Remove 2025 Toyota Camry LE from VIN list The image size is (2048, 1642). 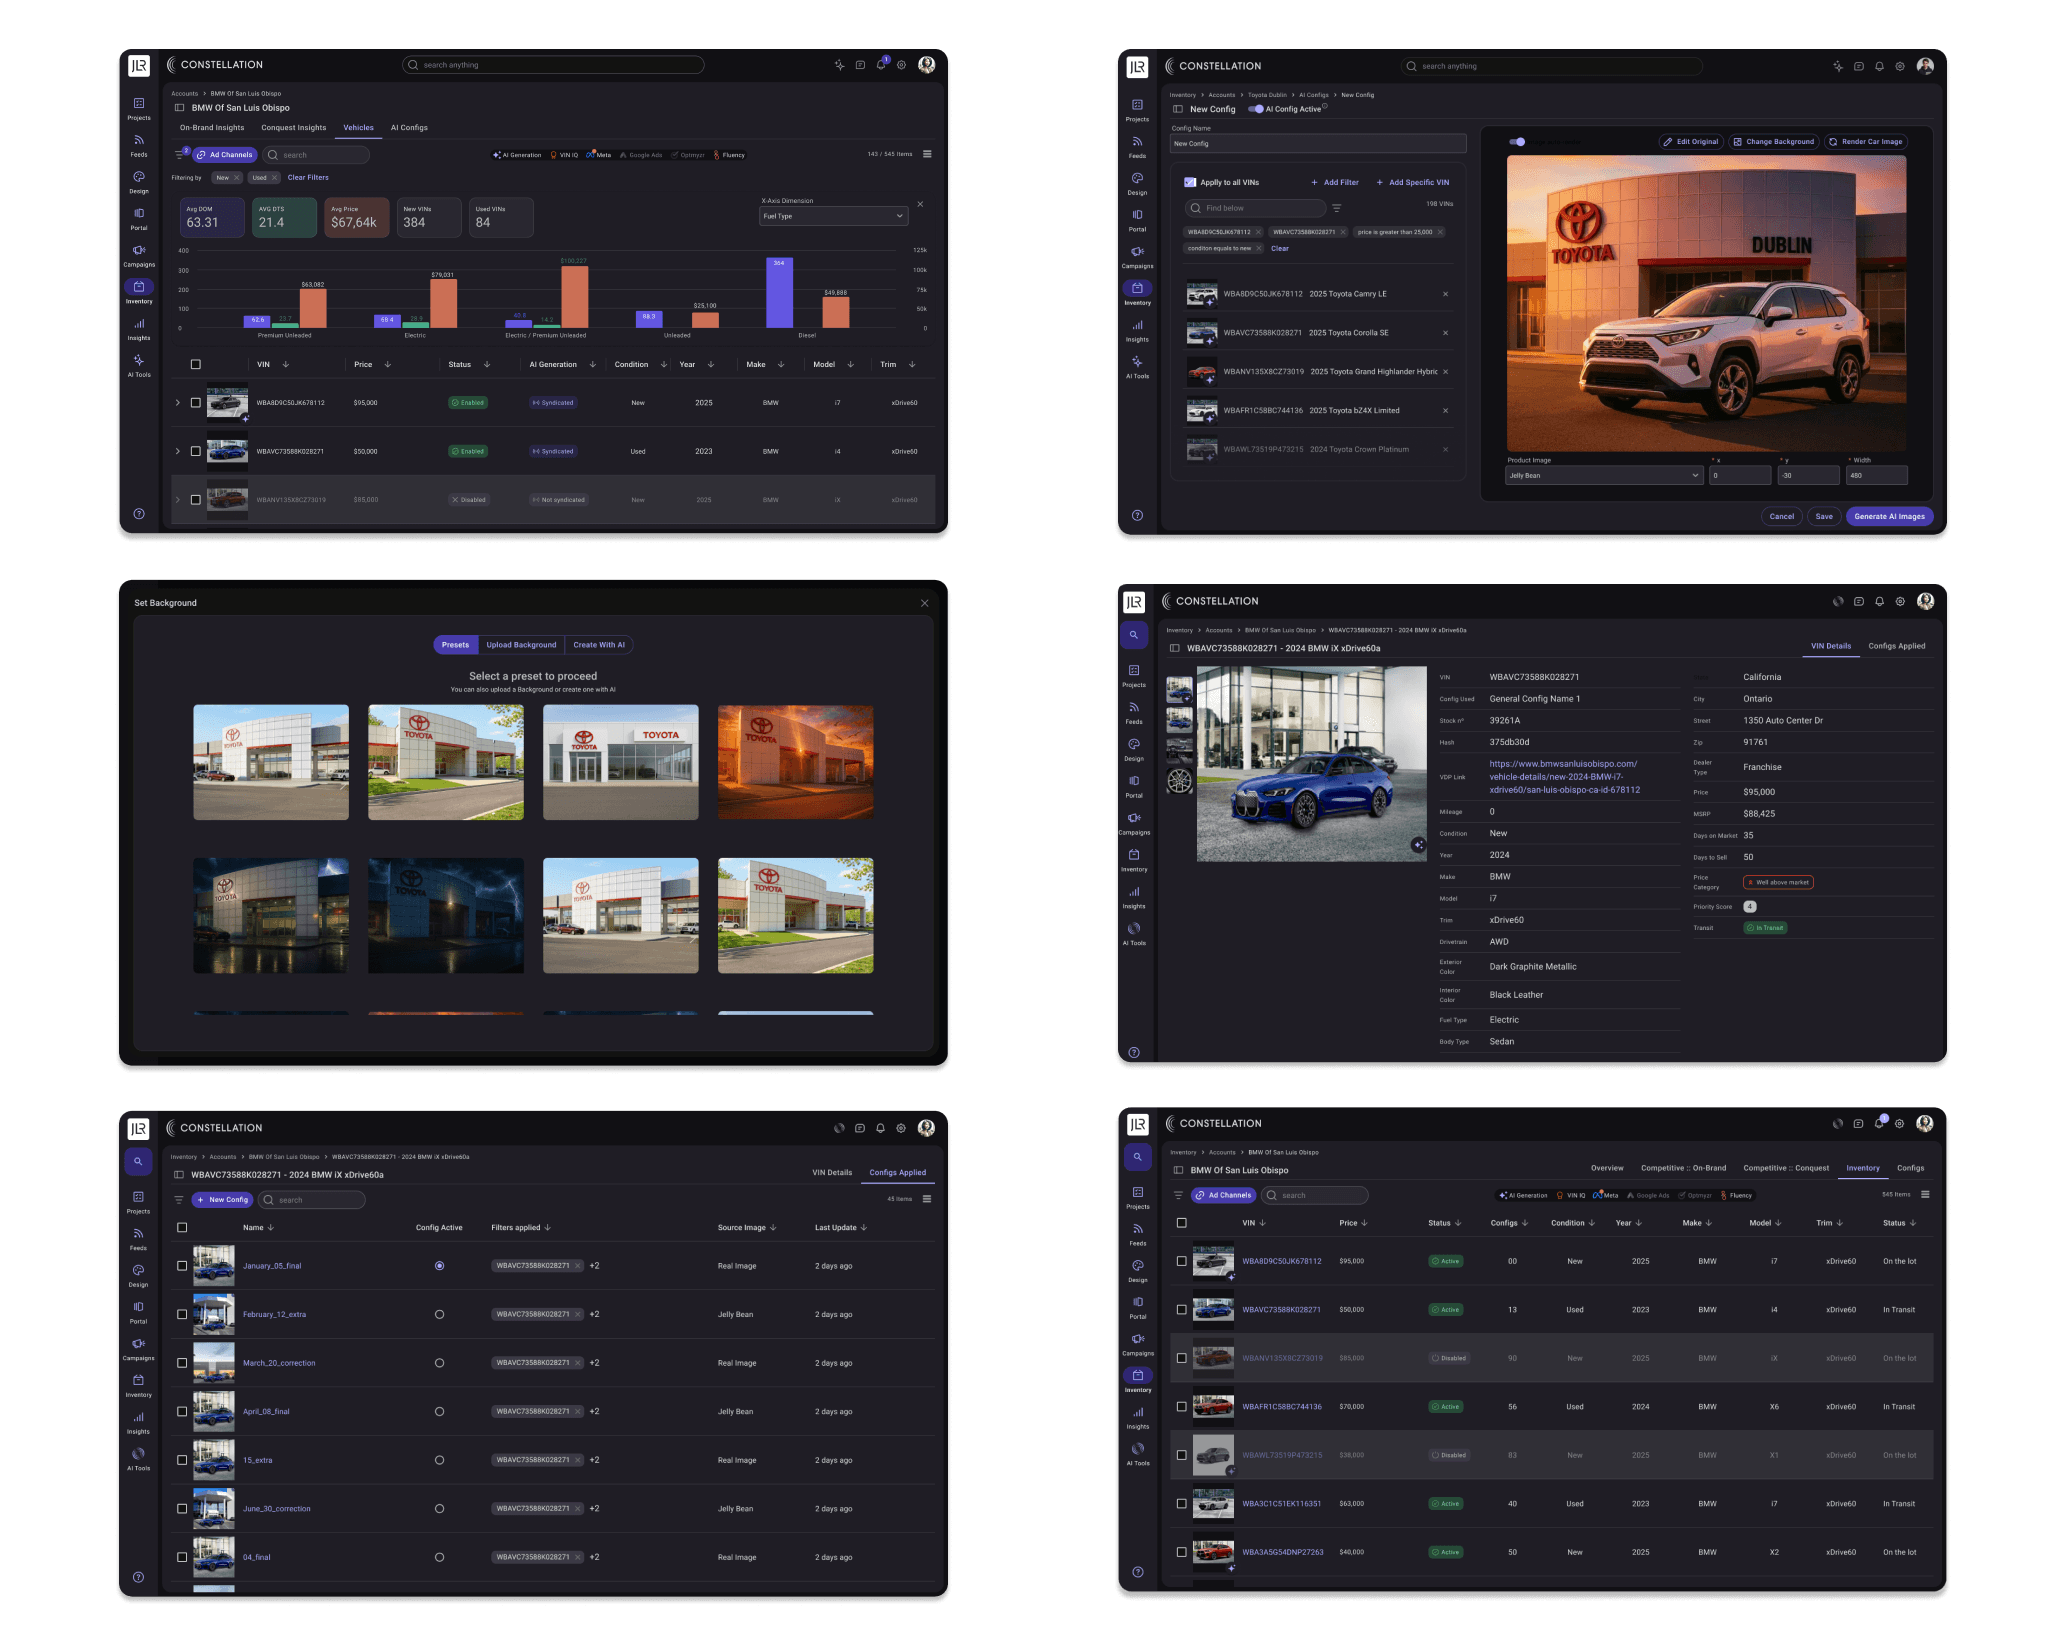(1445, 294)
